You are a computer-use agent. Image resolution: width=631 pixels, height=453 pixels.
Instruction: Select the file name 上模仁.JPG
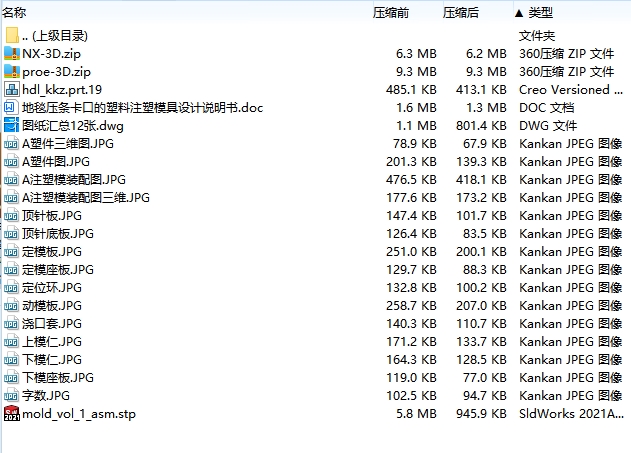click(52, 342)
